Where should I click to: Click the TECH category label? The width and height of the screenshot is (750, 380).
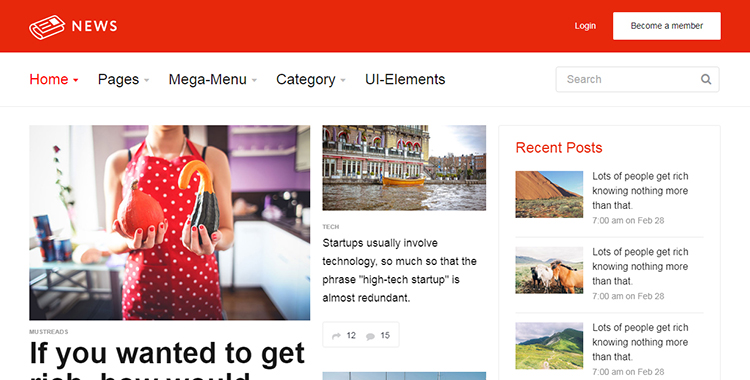pos(331,227)
